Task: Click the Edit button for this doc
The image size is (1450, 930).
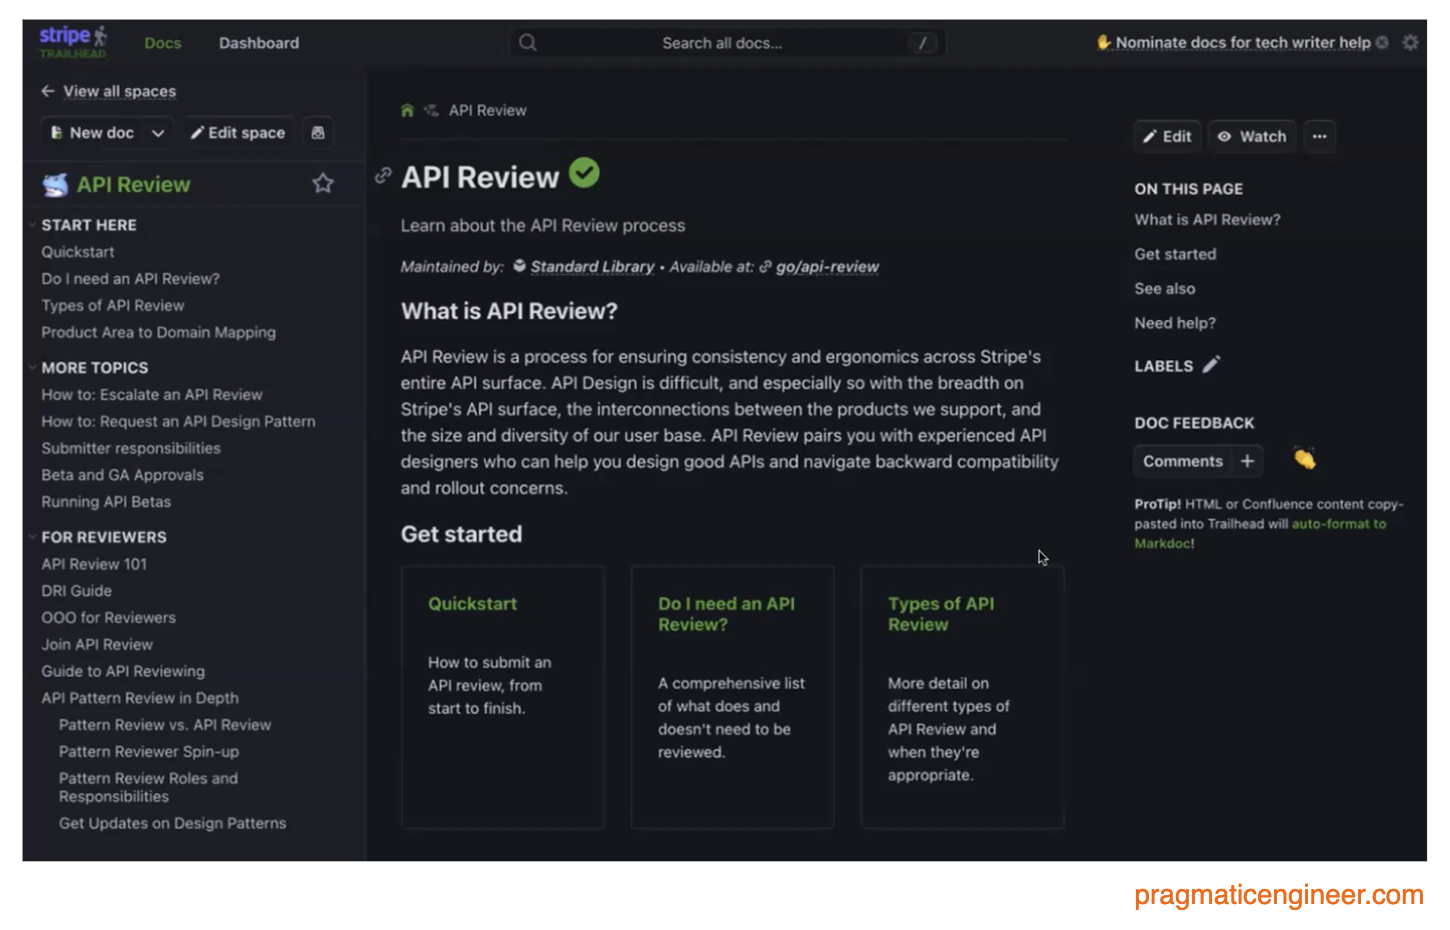Action: point(1167,136)
